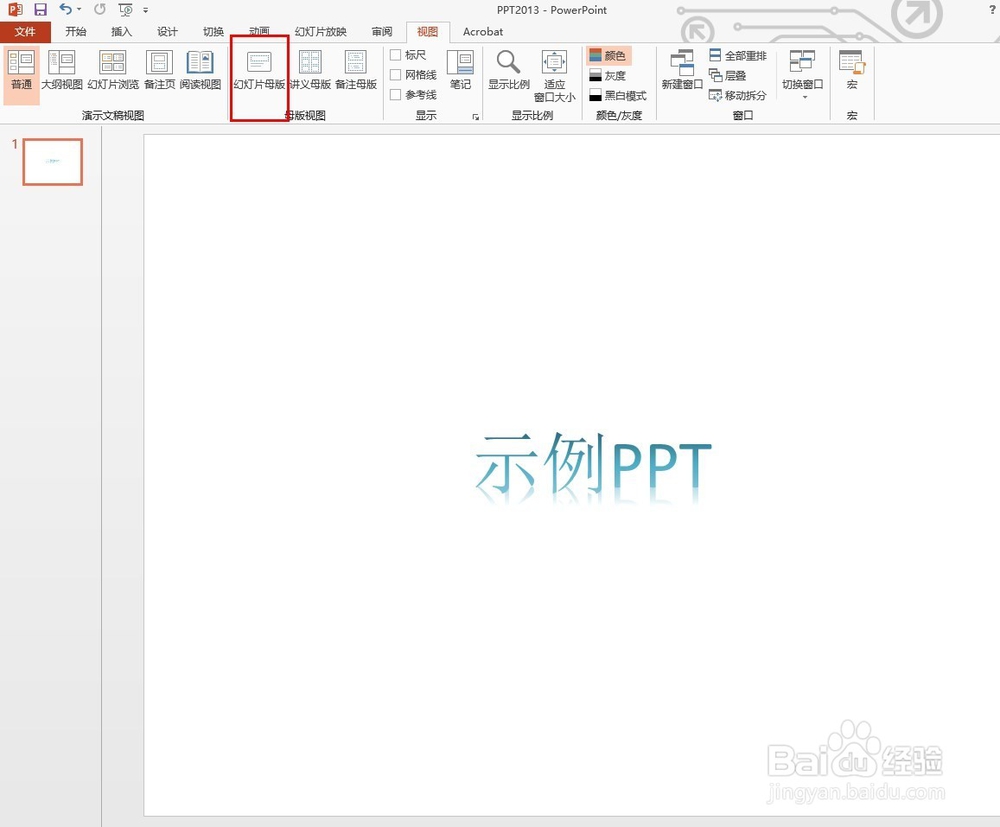Screen dimensions: 1000x827
Task: Enable the Gridlines (网格线) checkbox
Action: point(395,75)
